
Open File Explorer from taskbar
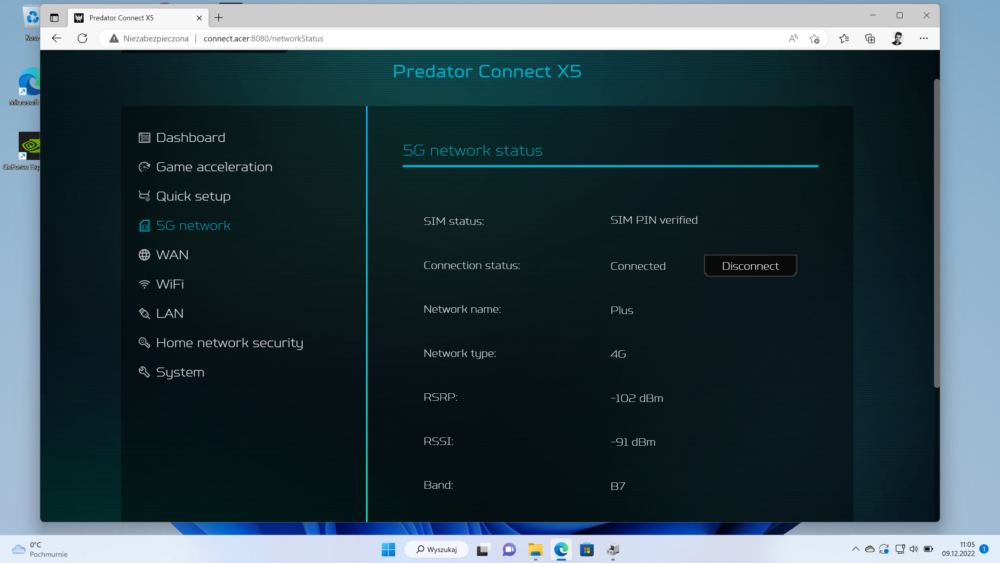point(535,549)
